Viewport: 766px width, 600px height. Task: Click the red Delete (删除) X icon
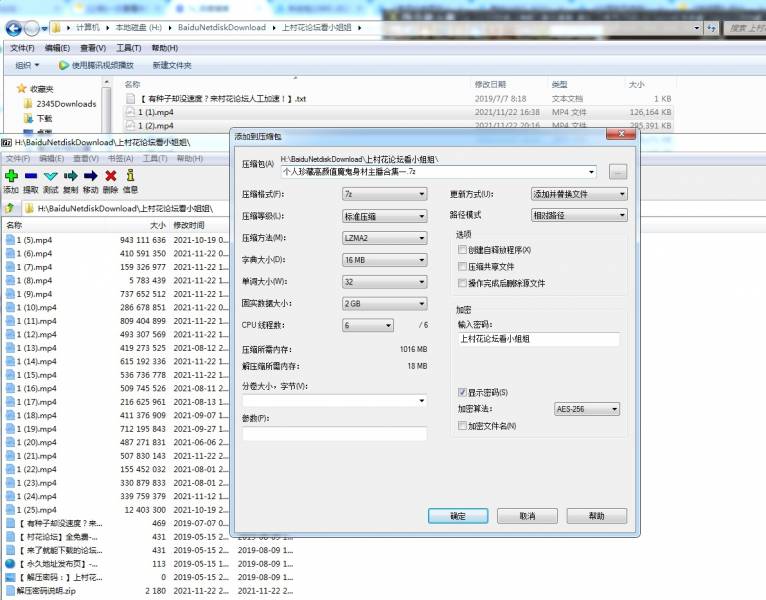(x=111, y=176)
